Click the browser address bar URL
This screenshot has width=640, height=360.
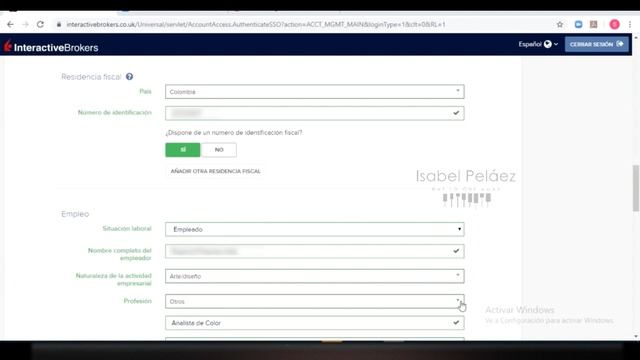pyautogui.click(x=256, y=24)
